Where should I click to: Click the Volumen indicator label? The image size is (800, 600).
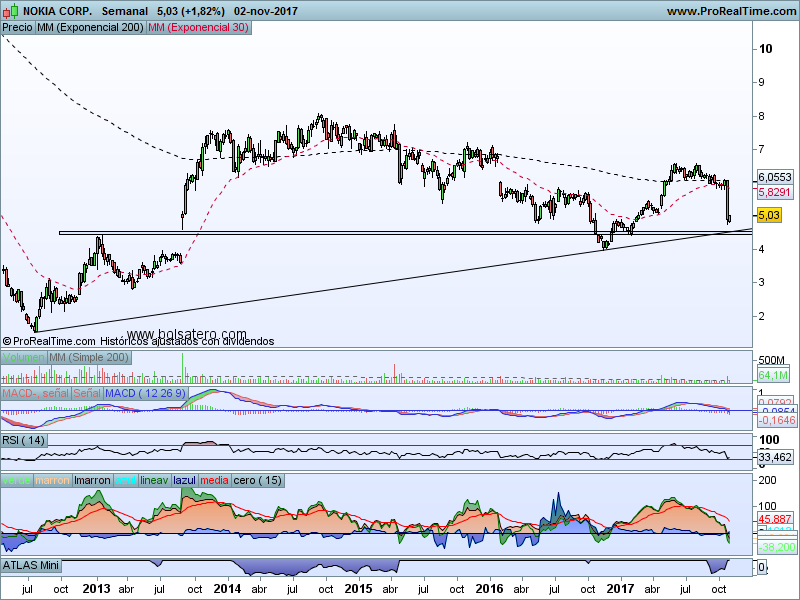pos(23,357)
